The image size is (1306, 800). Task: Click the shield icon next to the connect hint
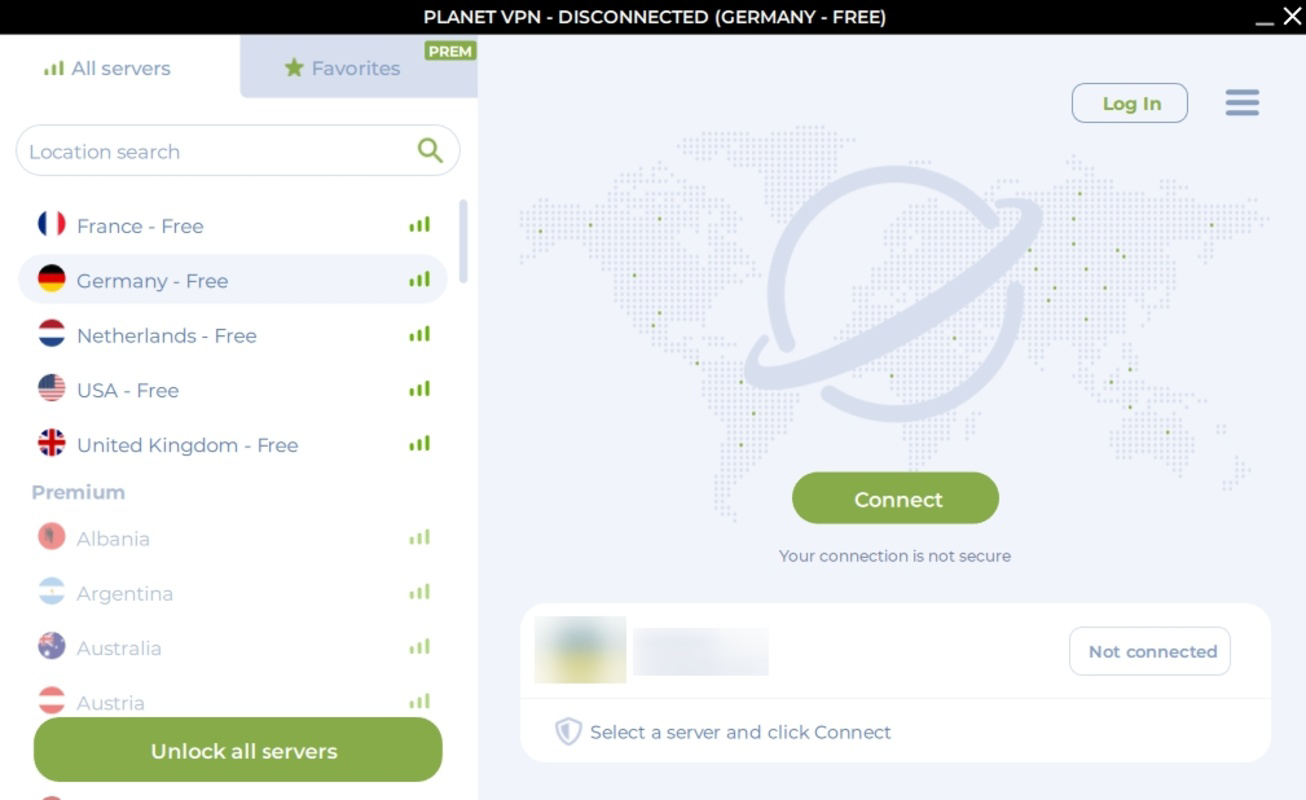point(569,732)
